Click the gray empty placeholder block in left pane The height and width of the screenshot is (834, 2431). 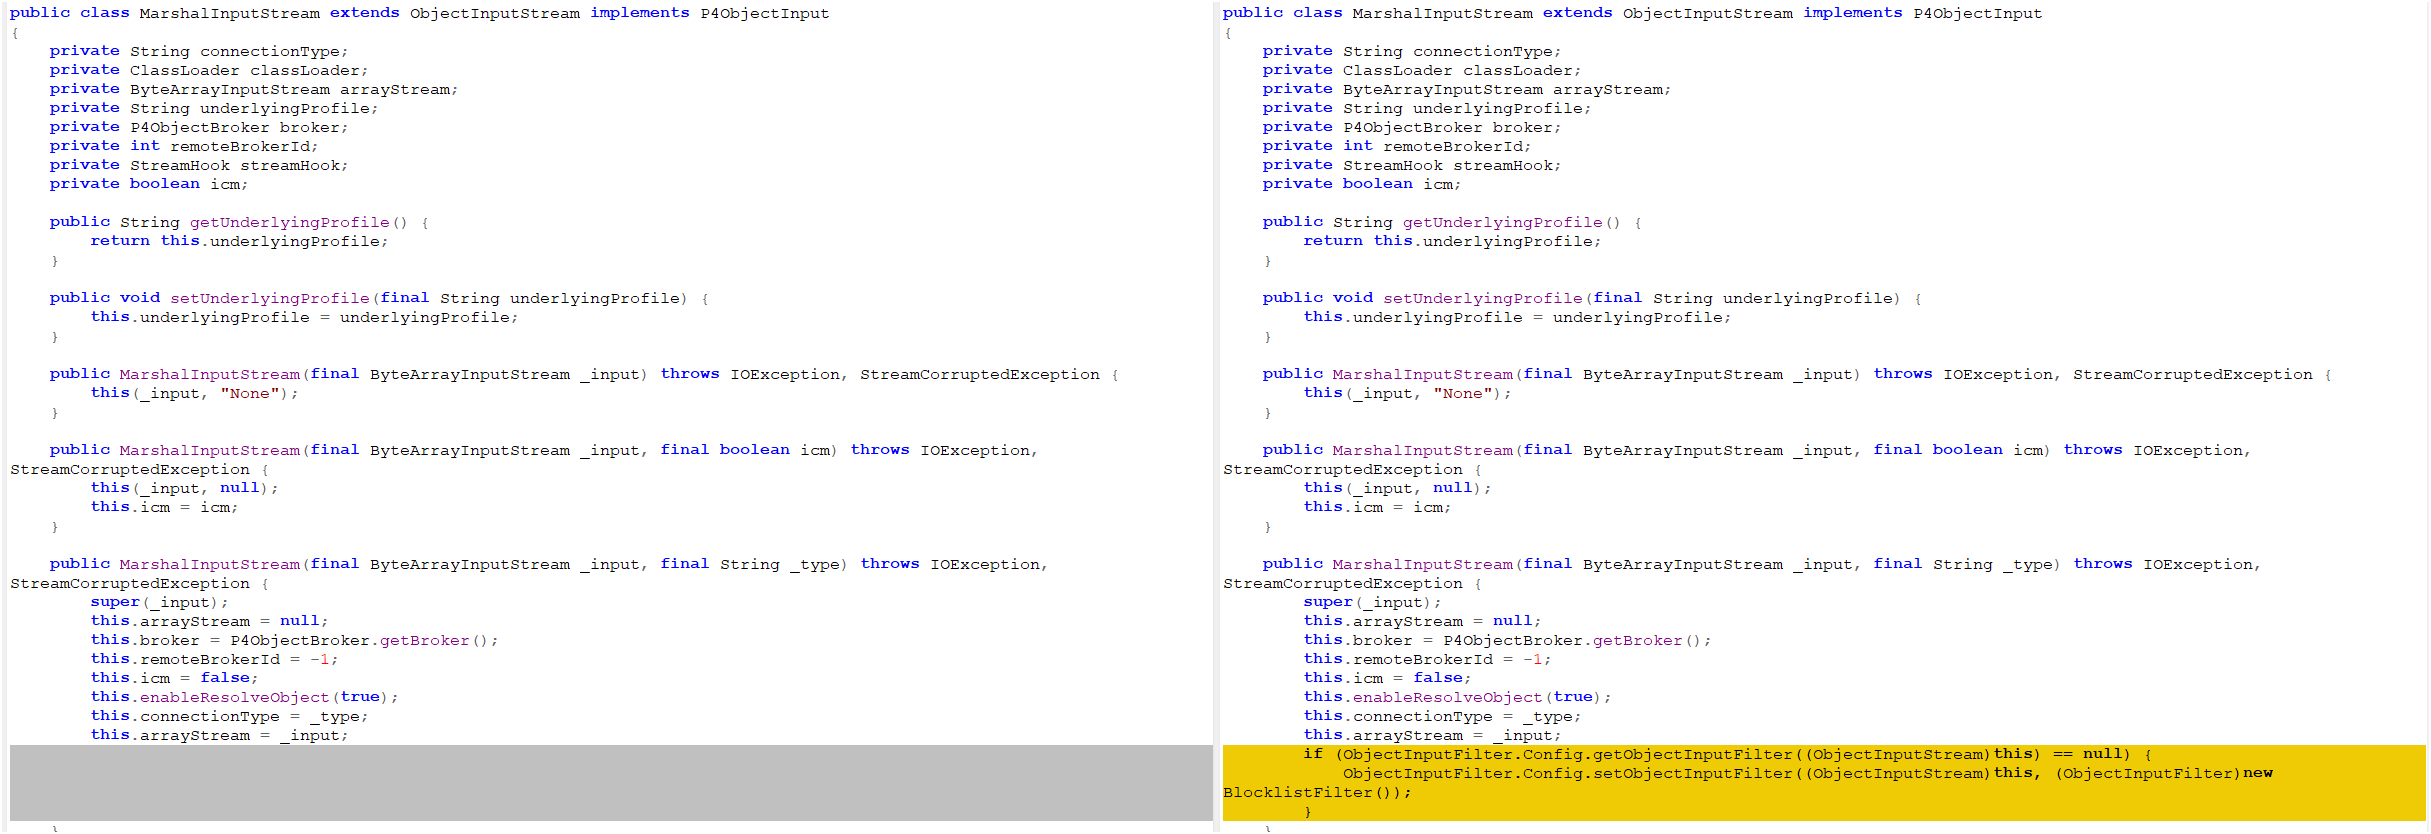610,782
